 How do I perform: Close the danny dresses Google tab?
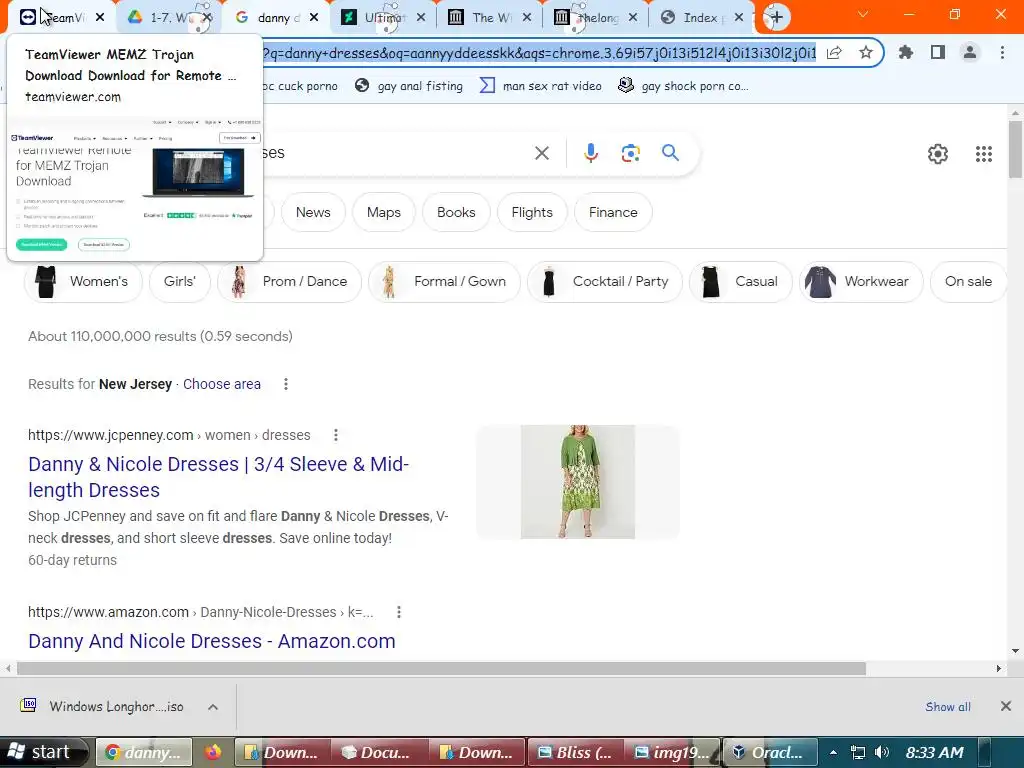(x=314, y=18)
